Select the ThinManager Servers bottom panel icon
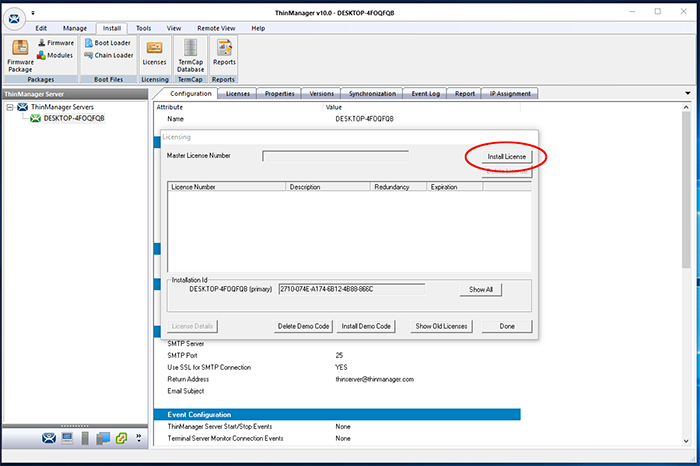 tap(49, 438)
